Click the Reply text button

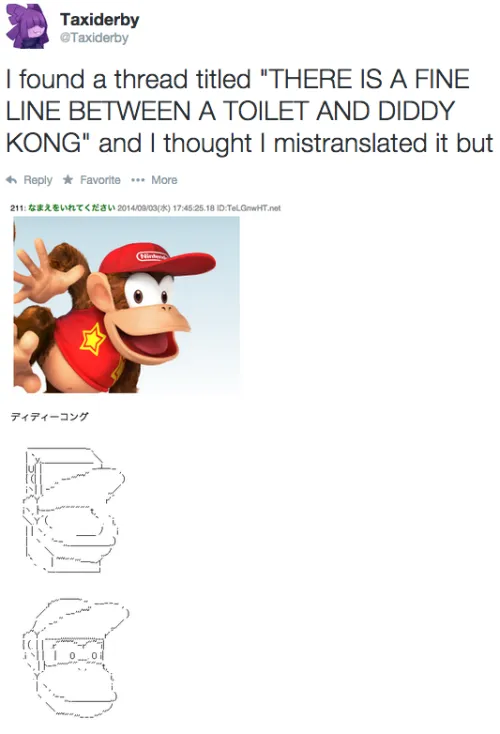(38, 180)
